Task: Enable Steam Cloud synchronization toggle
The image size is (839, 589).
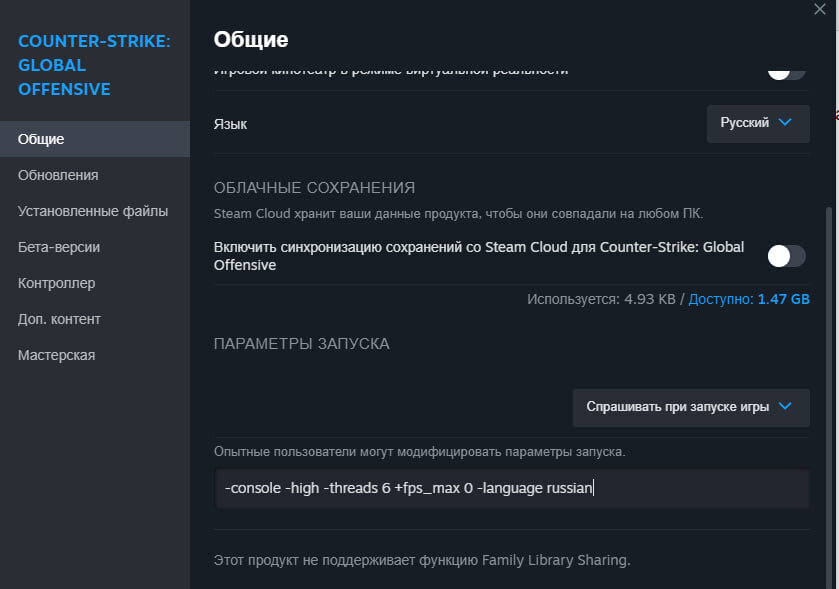Action: click(x=786, y=256)
